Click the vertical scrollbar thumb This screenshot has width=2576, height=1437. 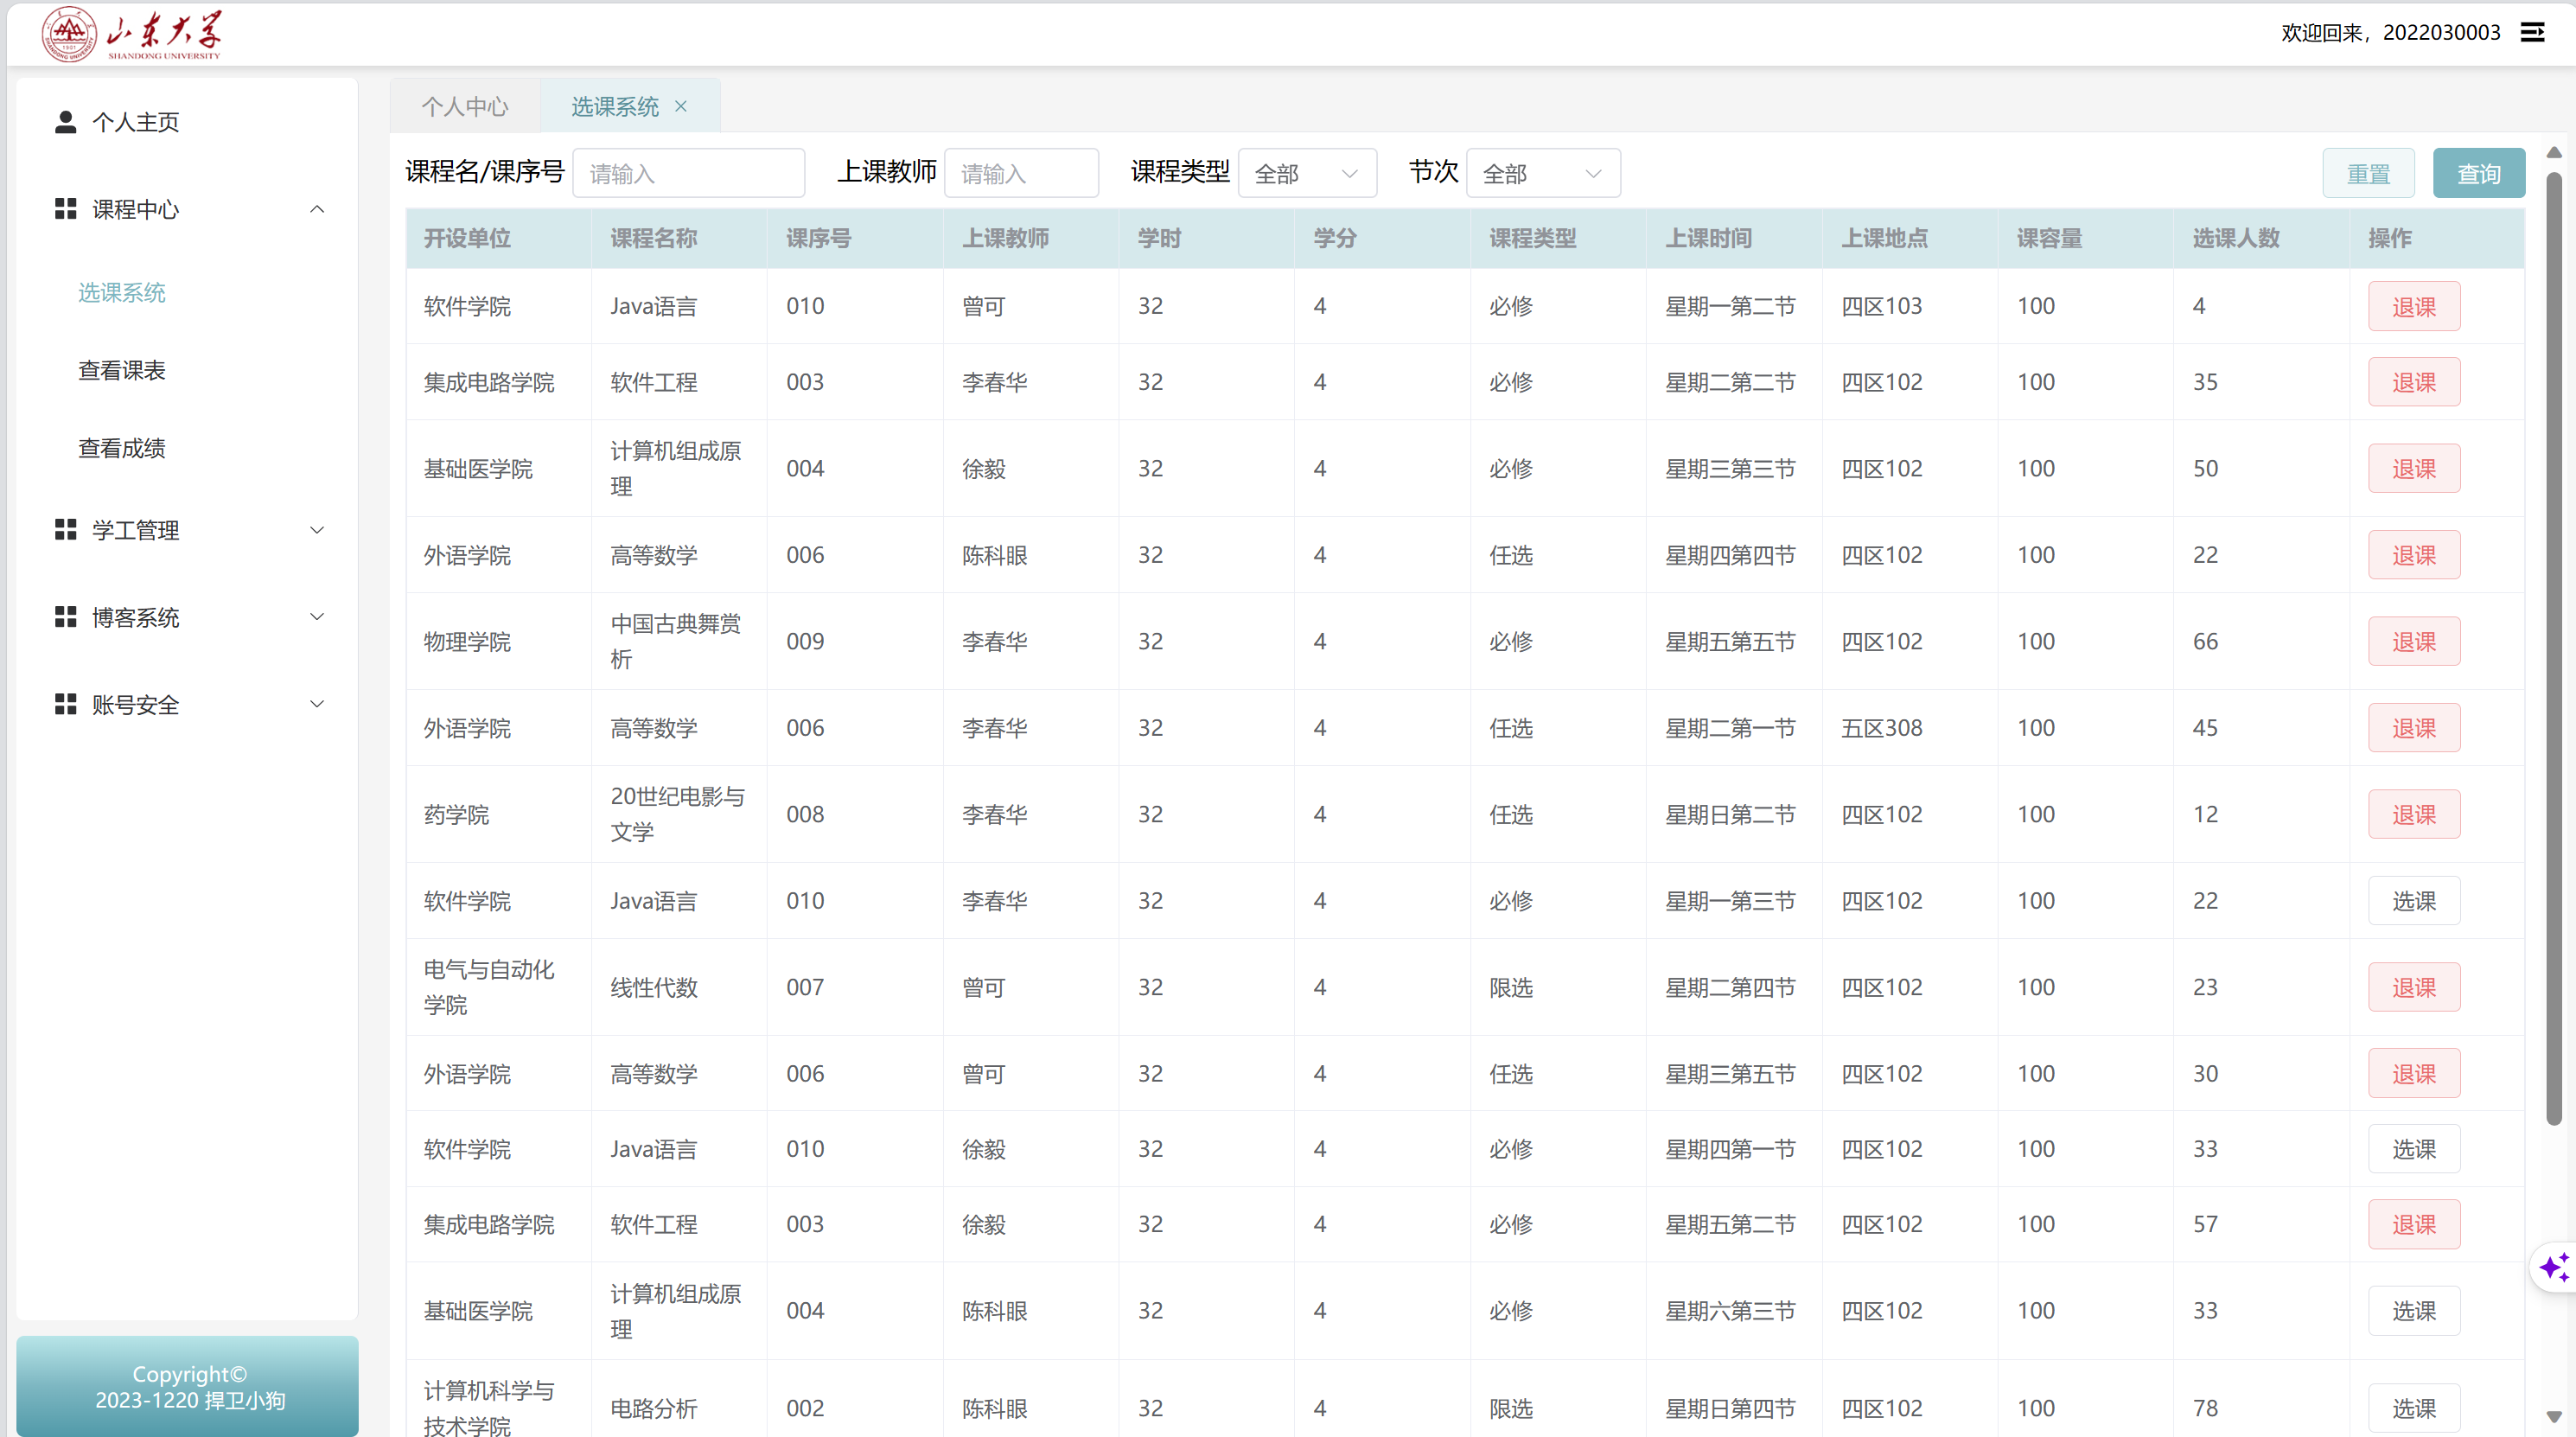coord(2554,648)
